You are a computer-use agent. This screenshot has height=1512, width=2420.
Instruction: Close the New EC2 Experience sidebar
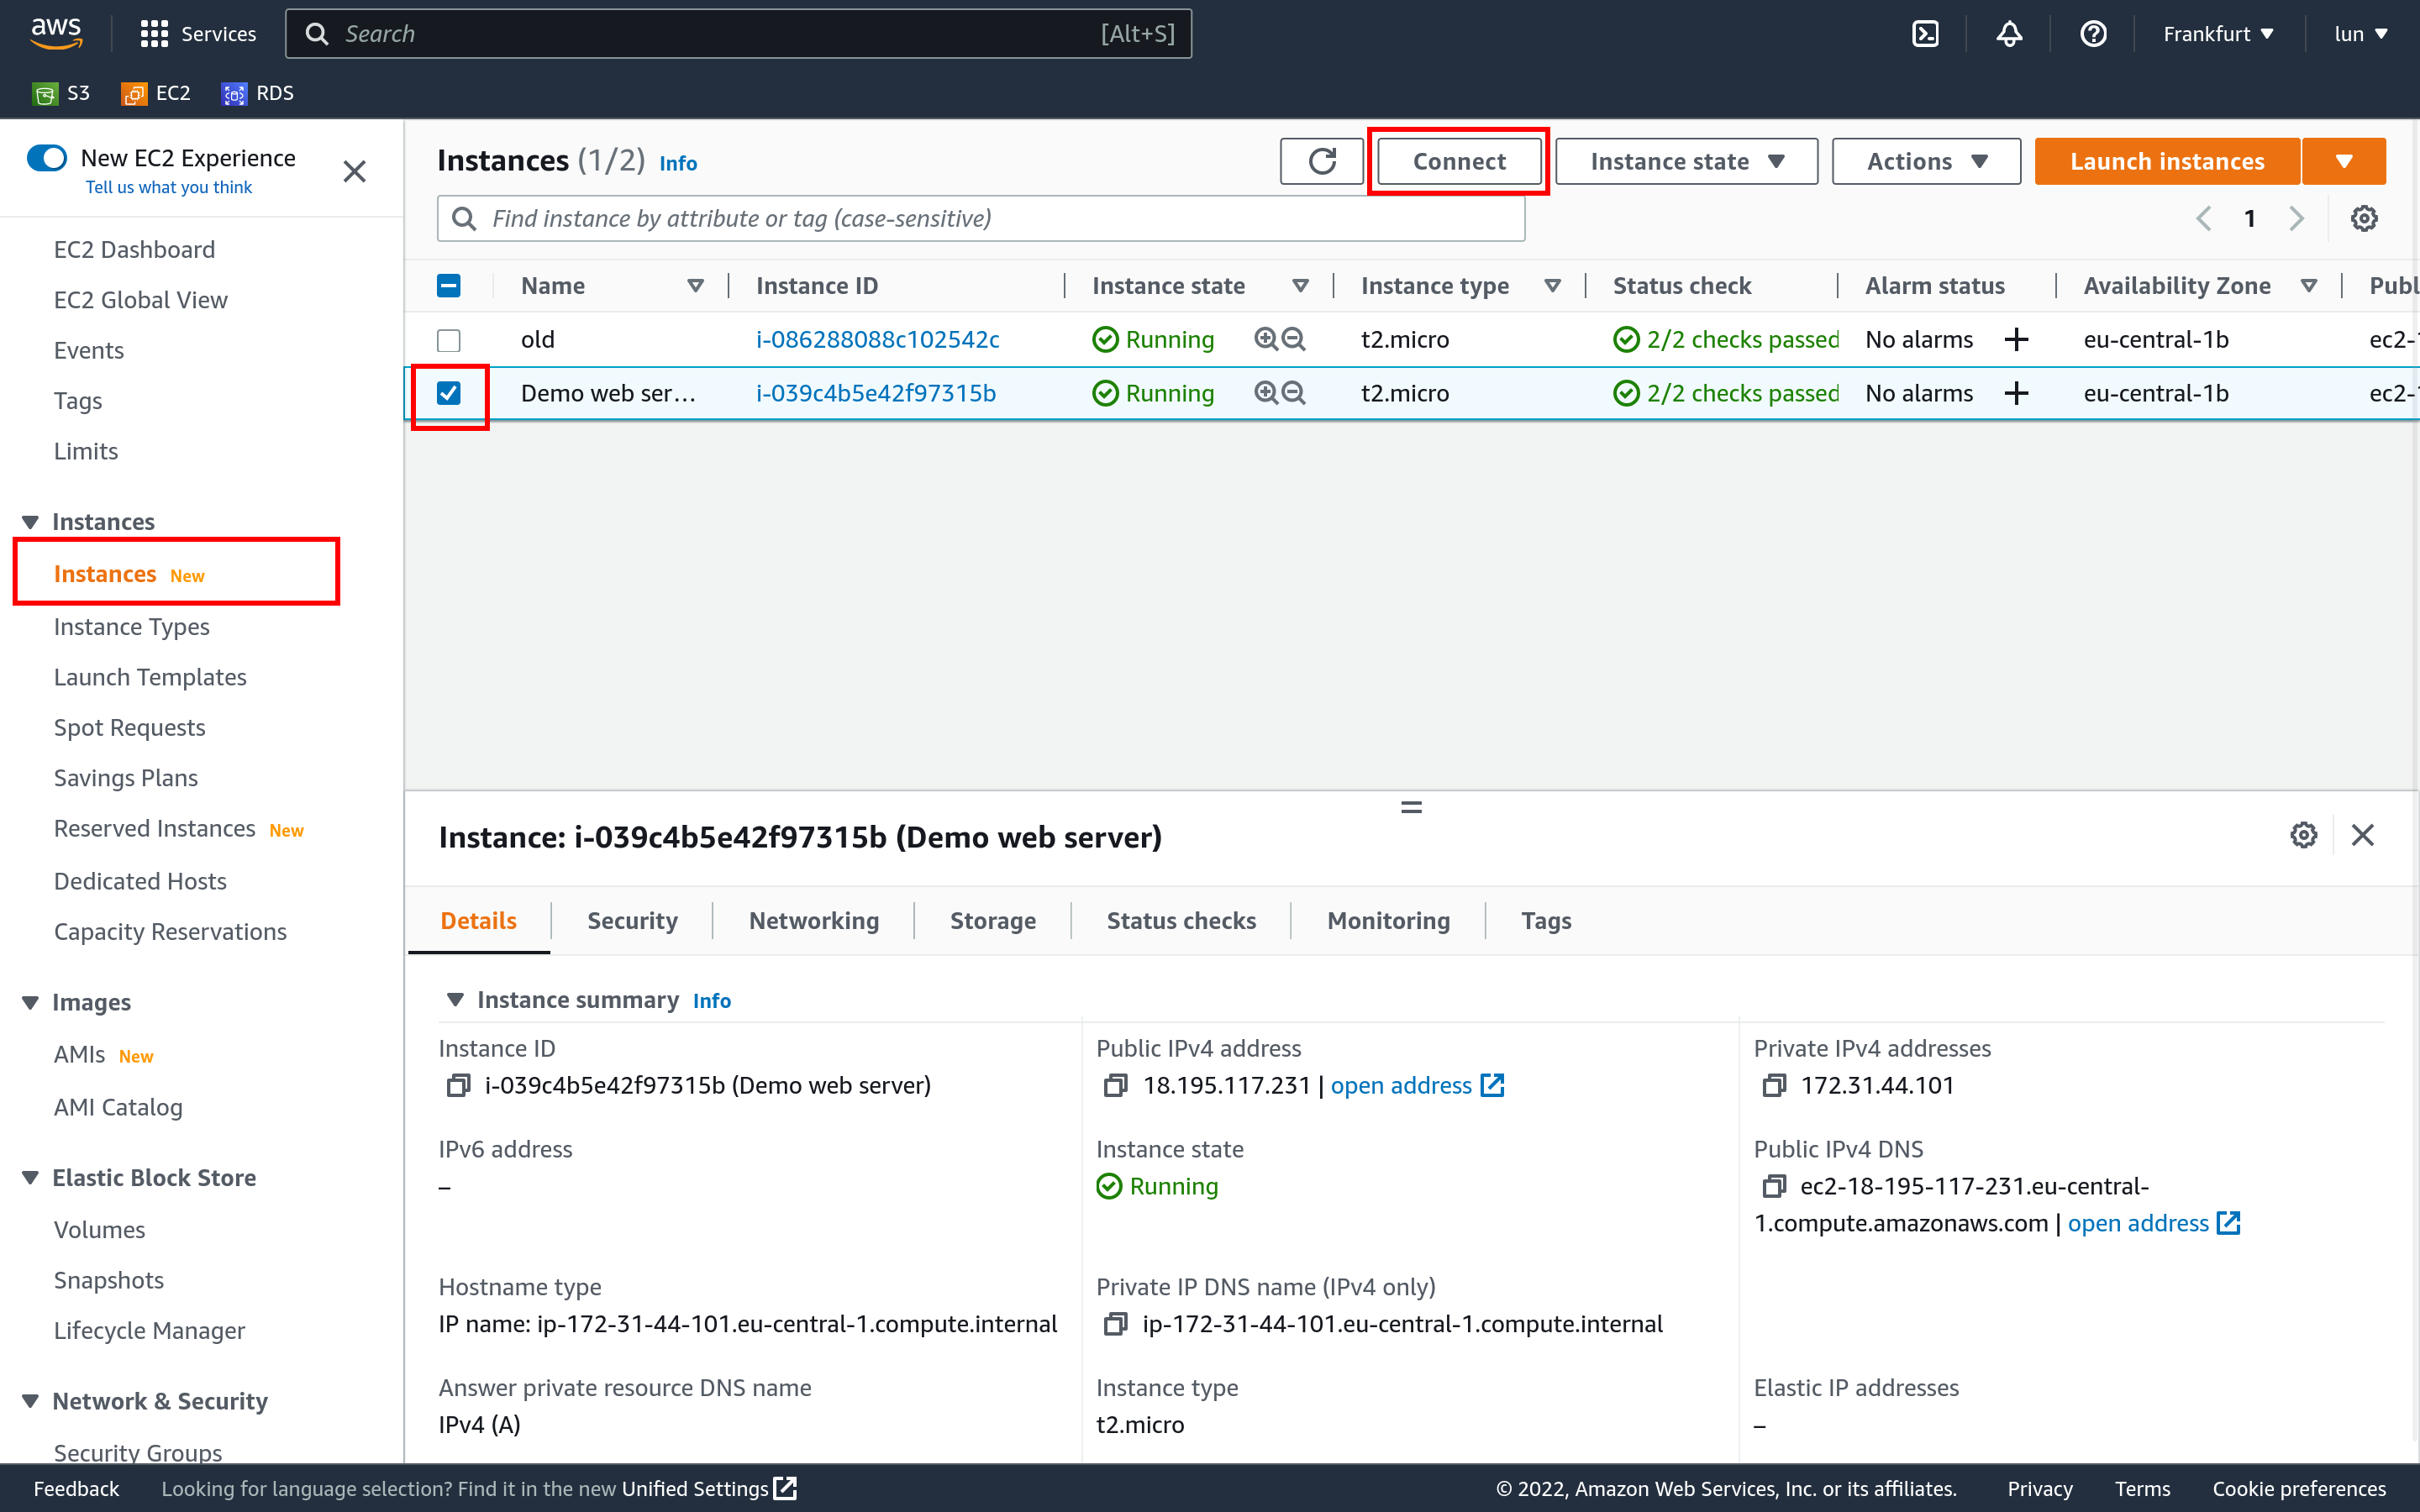354,171
